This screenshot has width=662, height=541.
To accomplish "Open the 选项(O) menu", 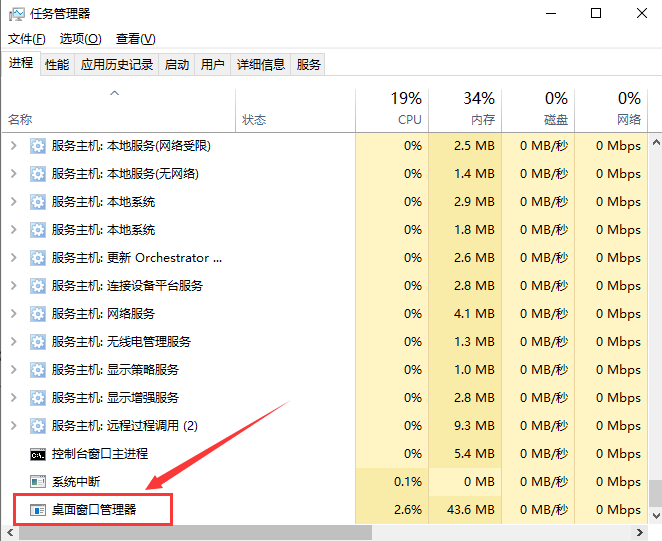I will click(80, 39).
